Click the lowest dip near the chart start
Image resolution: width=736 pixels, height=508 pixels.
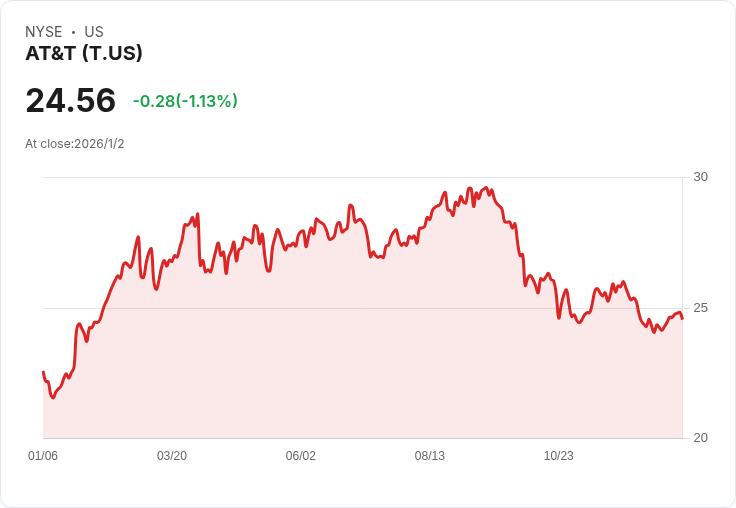(x=53, y=397)
